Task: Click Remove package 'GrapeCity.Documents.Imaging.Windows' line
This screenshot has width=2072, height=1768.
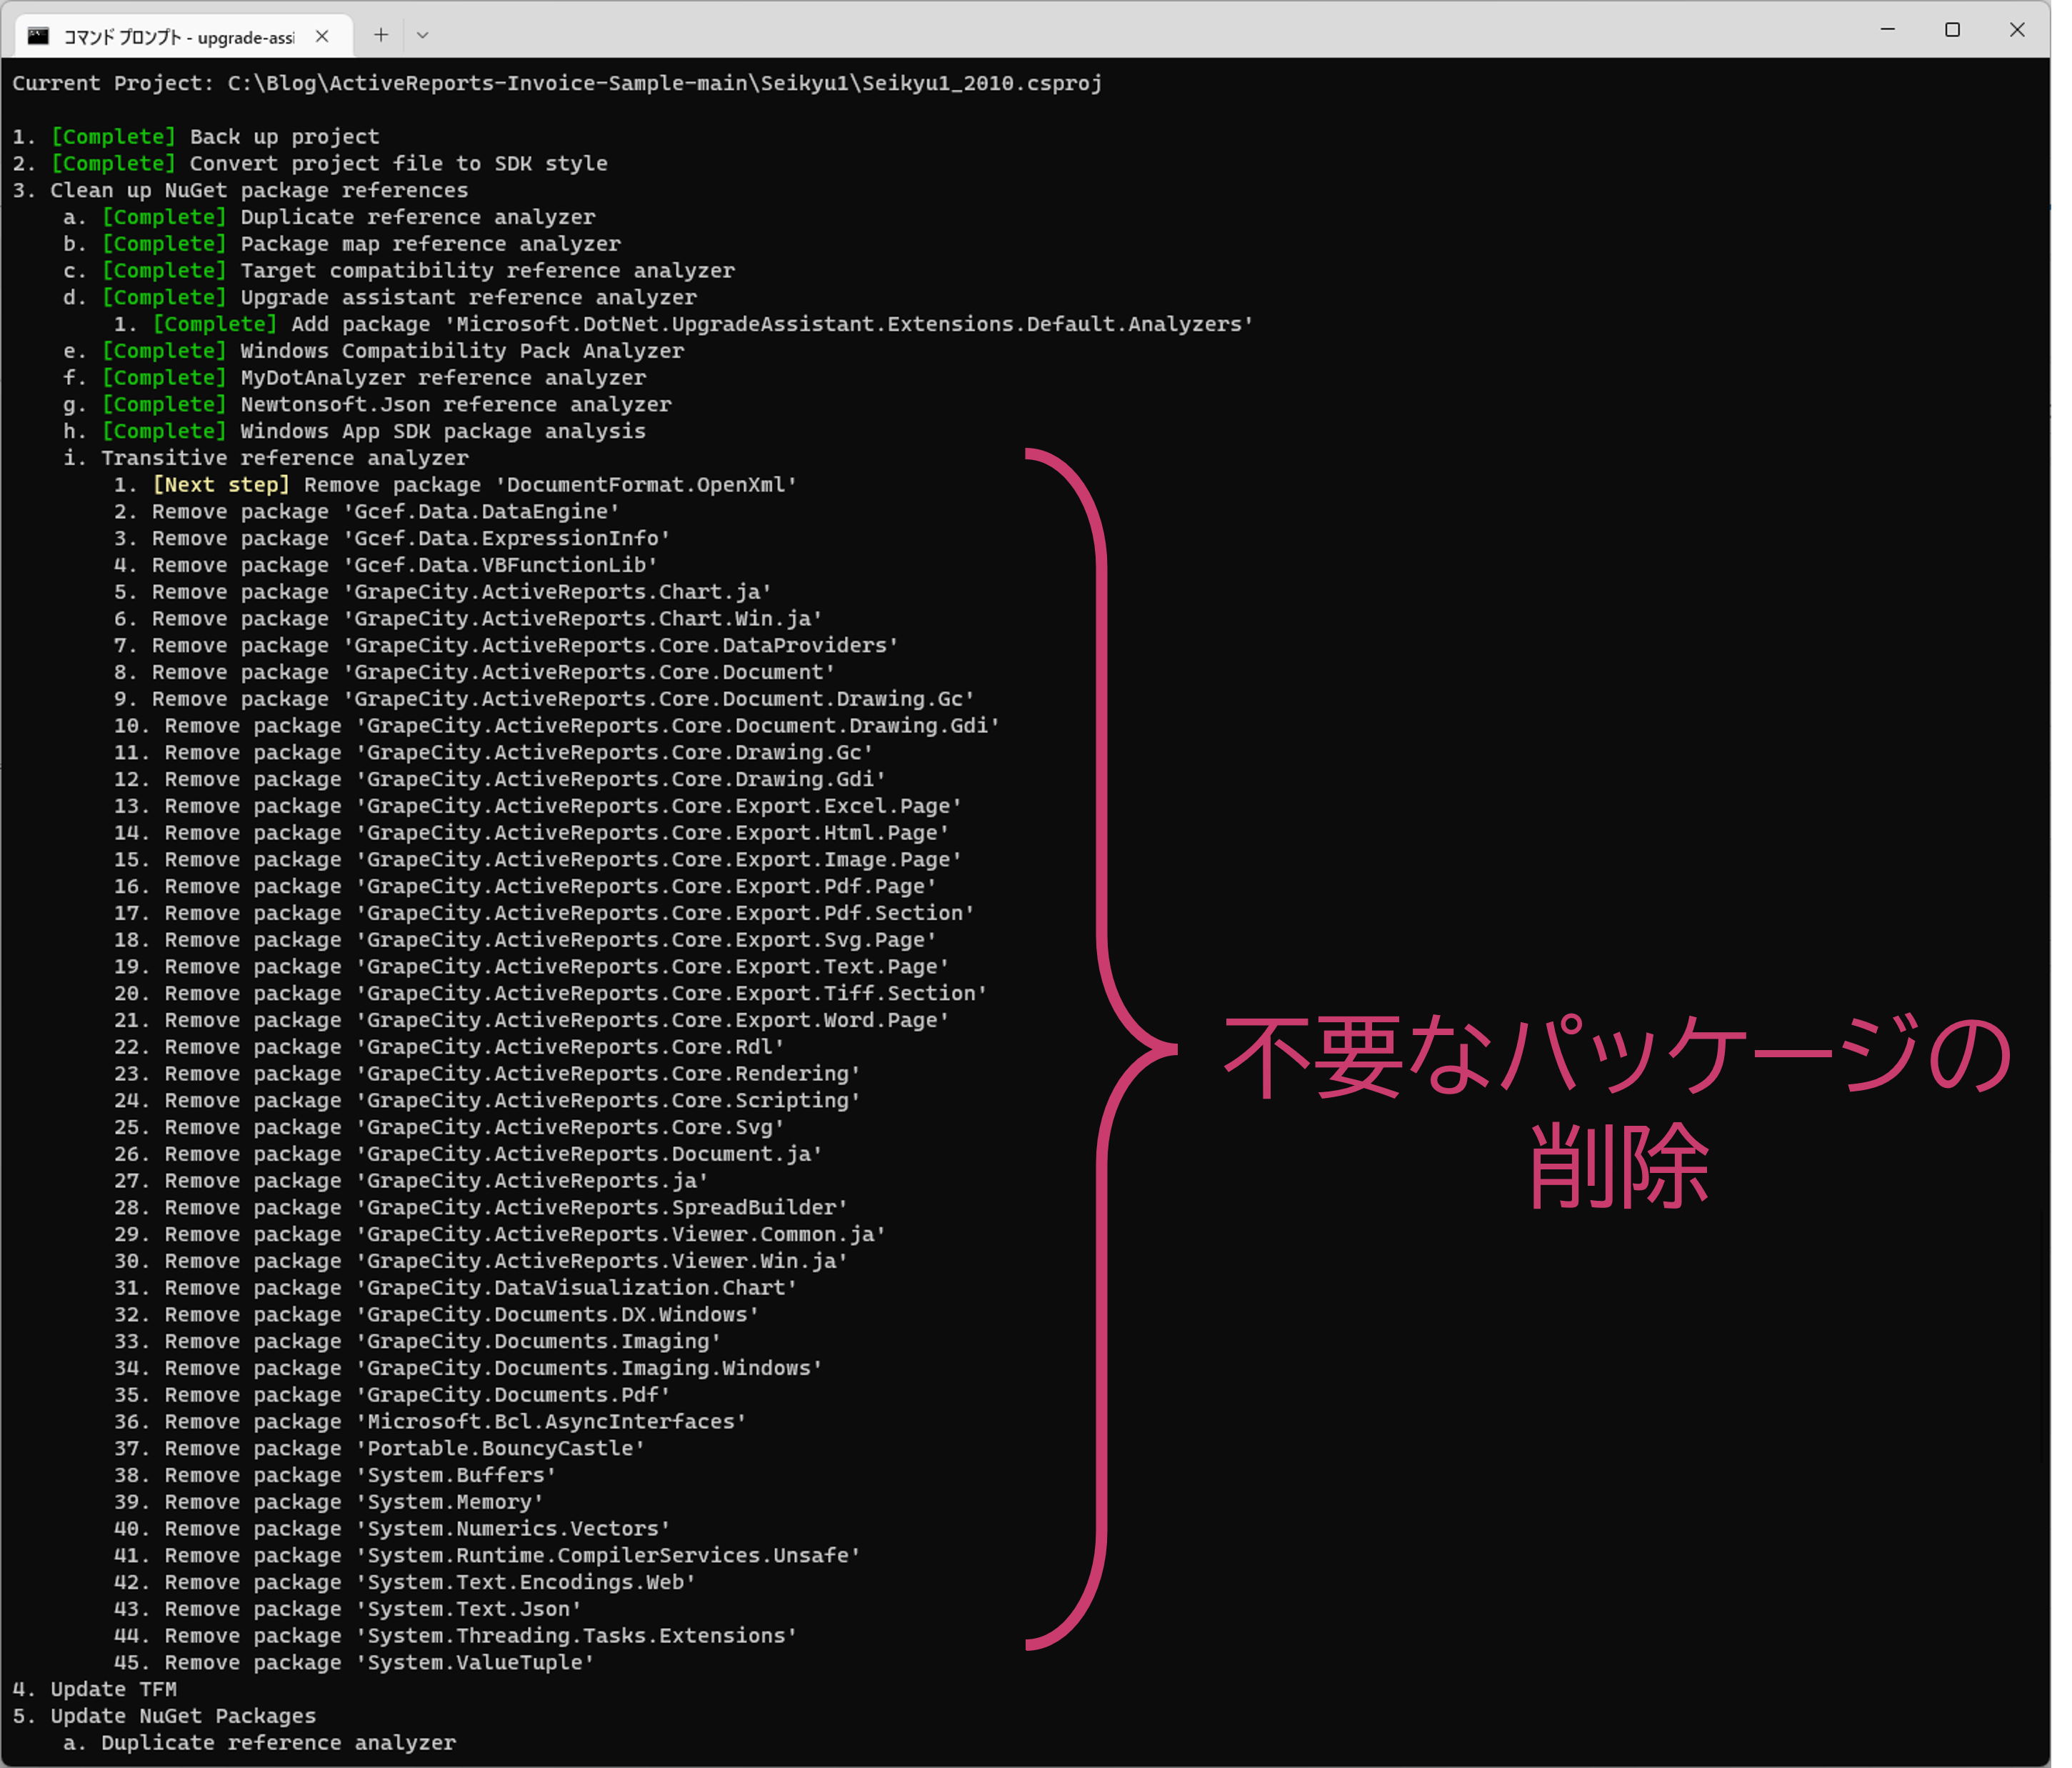Action: (x=468, y=1369)
